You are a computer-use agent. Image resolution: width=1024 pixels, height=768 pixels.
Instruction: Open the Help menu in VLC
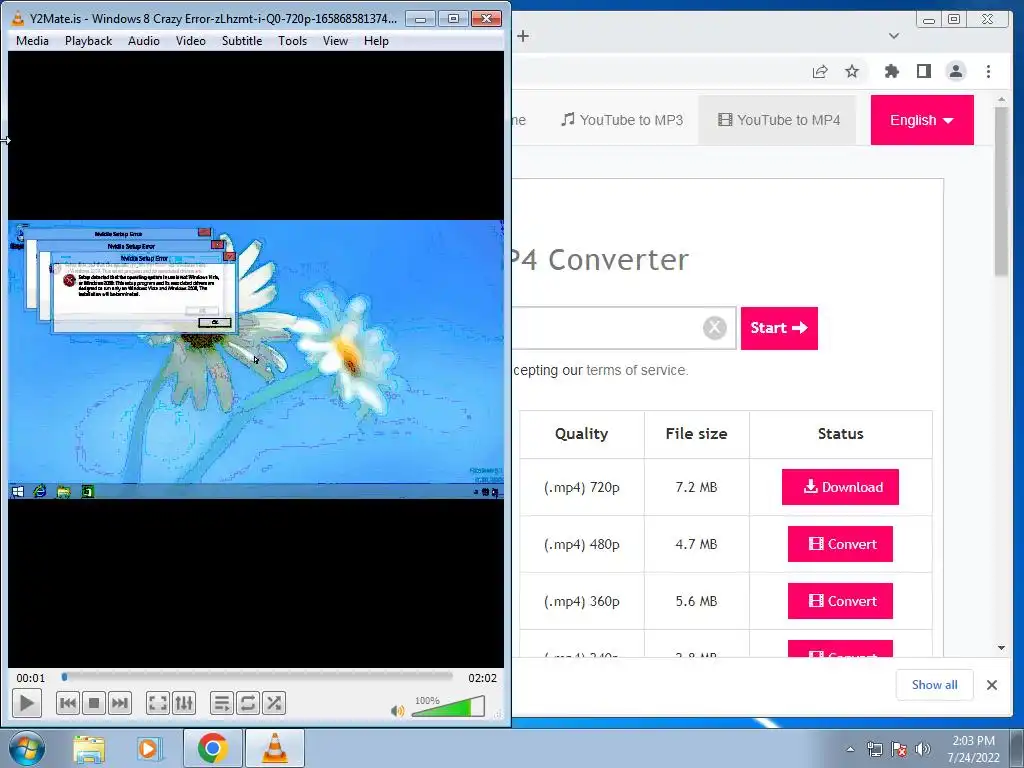376,40
